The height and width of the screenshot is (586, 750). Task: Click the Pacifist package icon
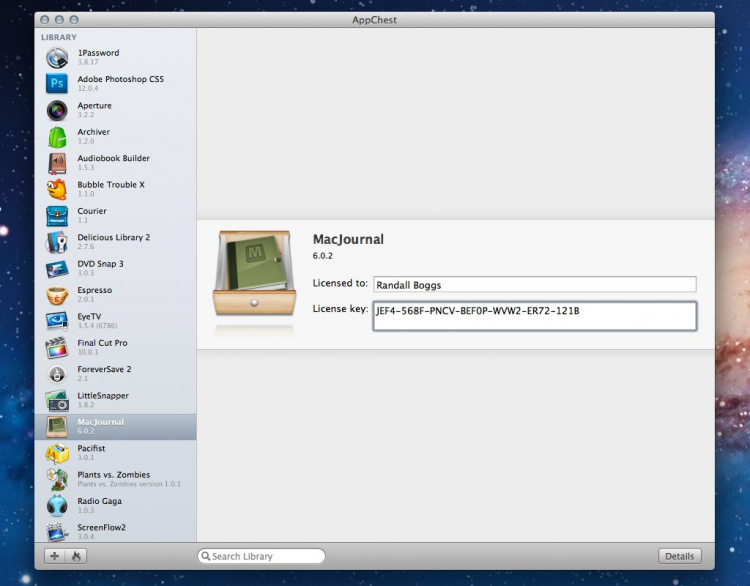(x=57, y=453)
